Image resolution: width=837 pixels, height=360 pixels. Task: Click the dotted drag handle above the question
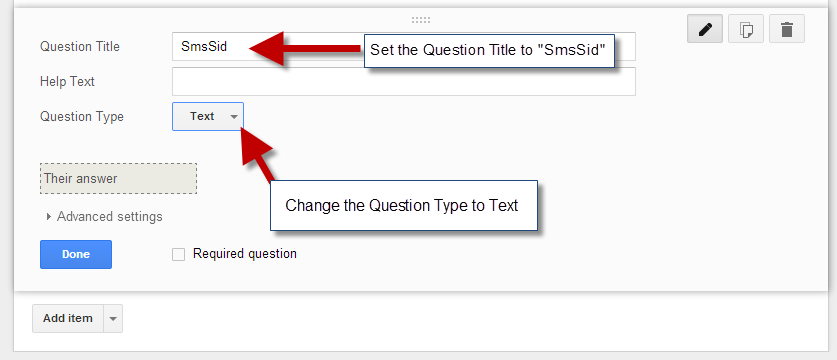point(421,20)
